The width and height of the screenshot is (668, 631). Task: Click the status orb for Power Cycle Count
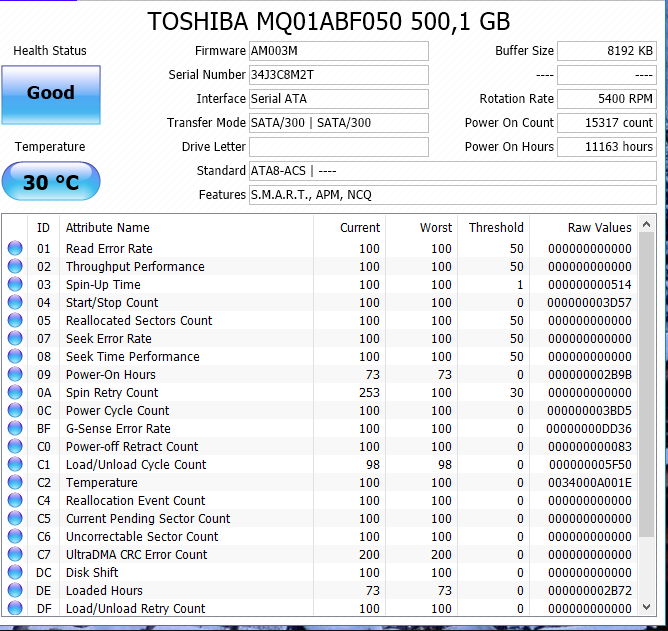click(15, 410)
